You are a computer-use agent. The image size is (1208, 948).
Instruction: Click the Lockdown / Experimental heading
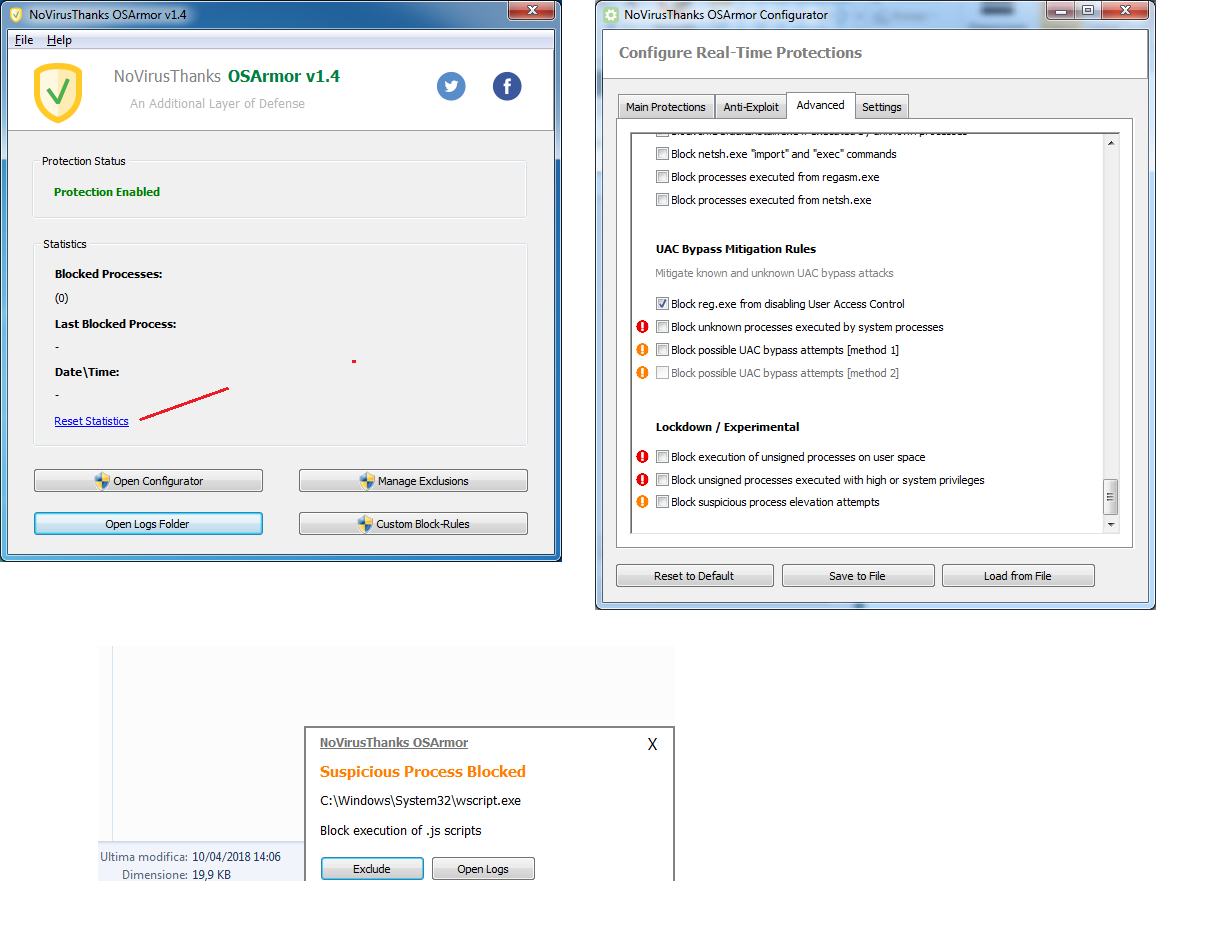(727, 427)
